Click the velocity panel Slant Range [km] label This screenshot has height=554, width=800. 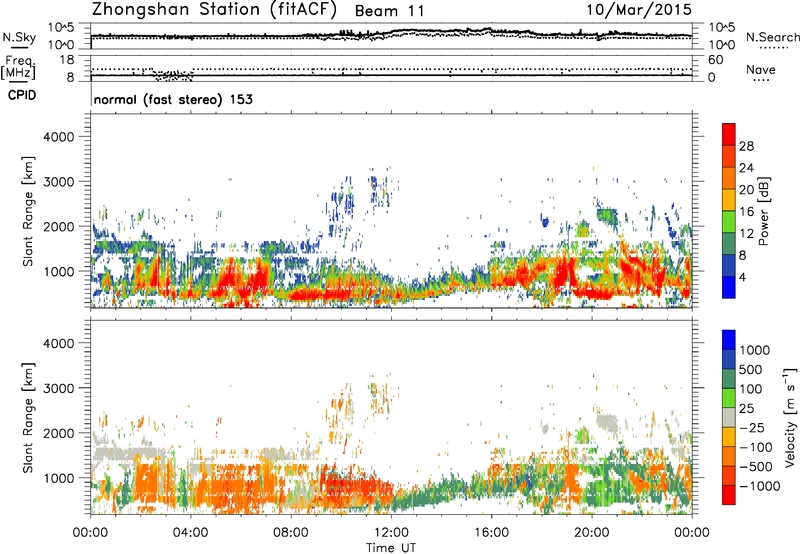[x=28, y=417]
